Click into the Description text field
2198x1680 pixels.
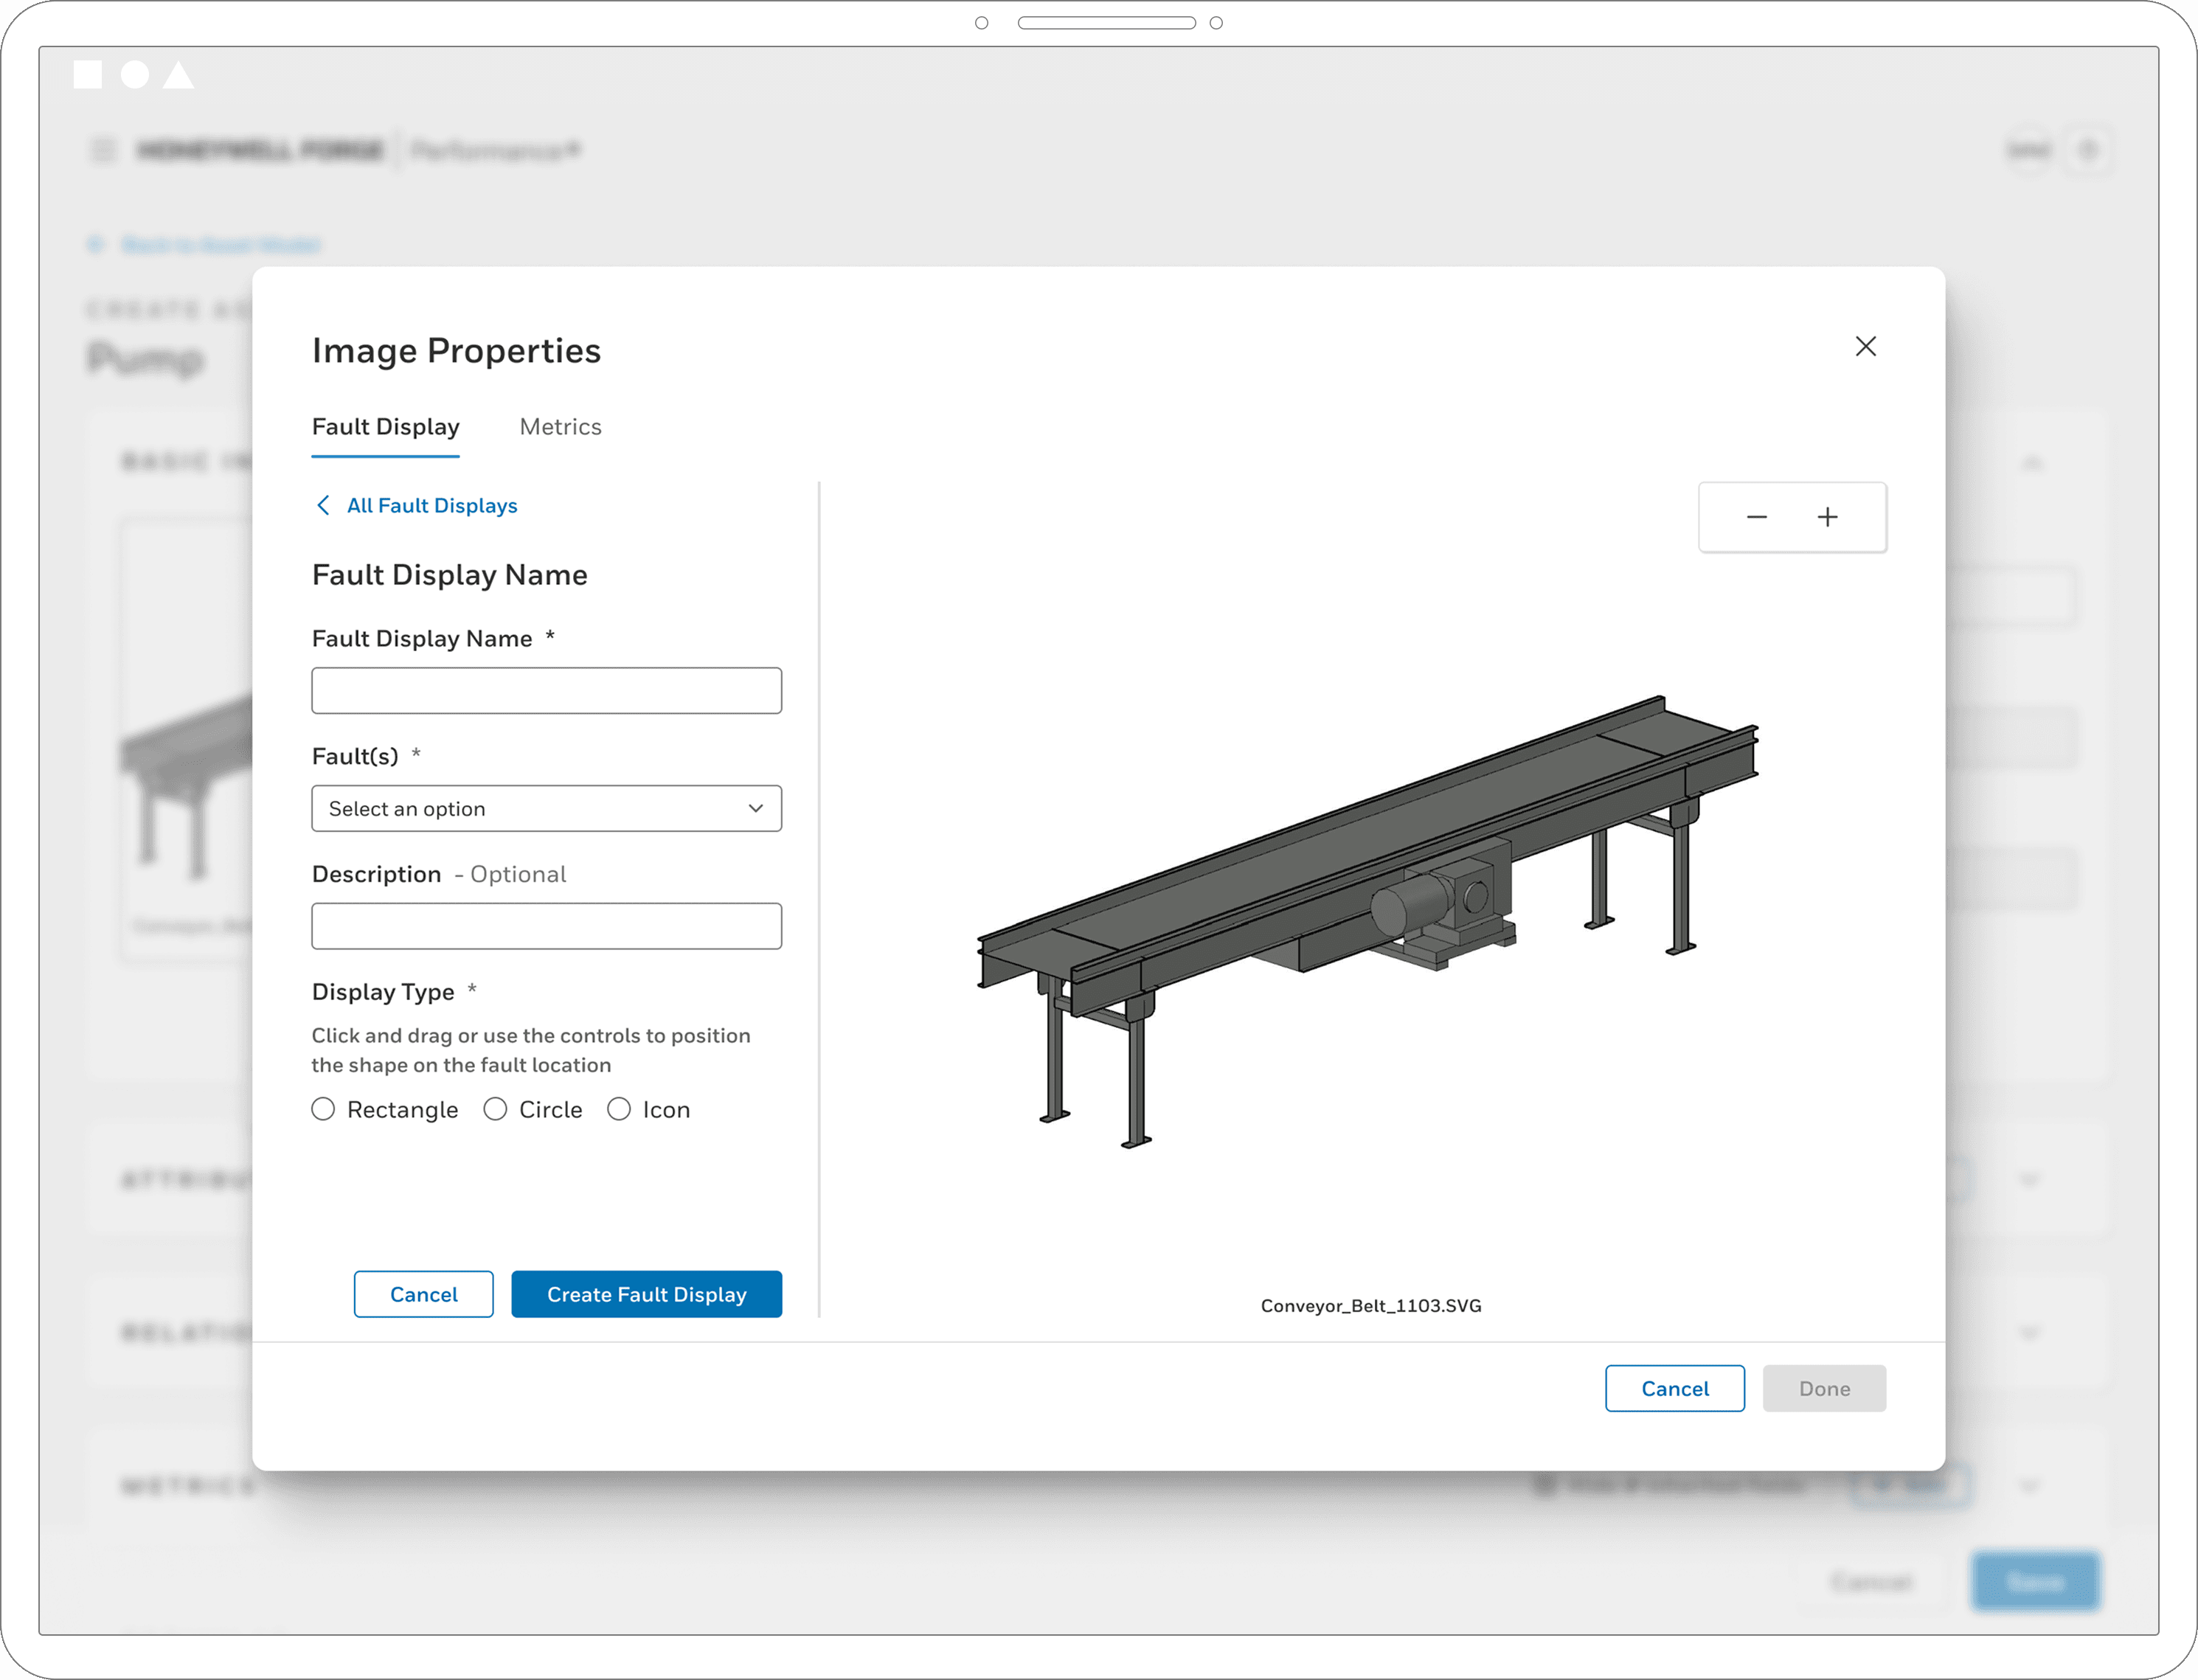pyautogui.click(x=547, y=926)
